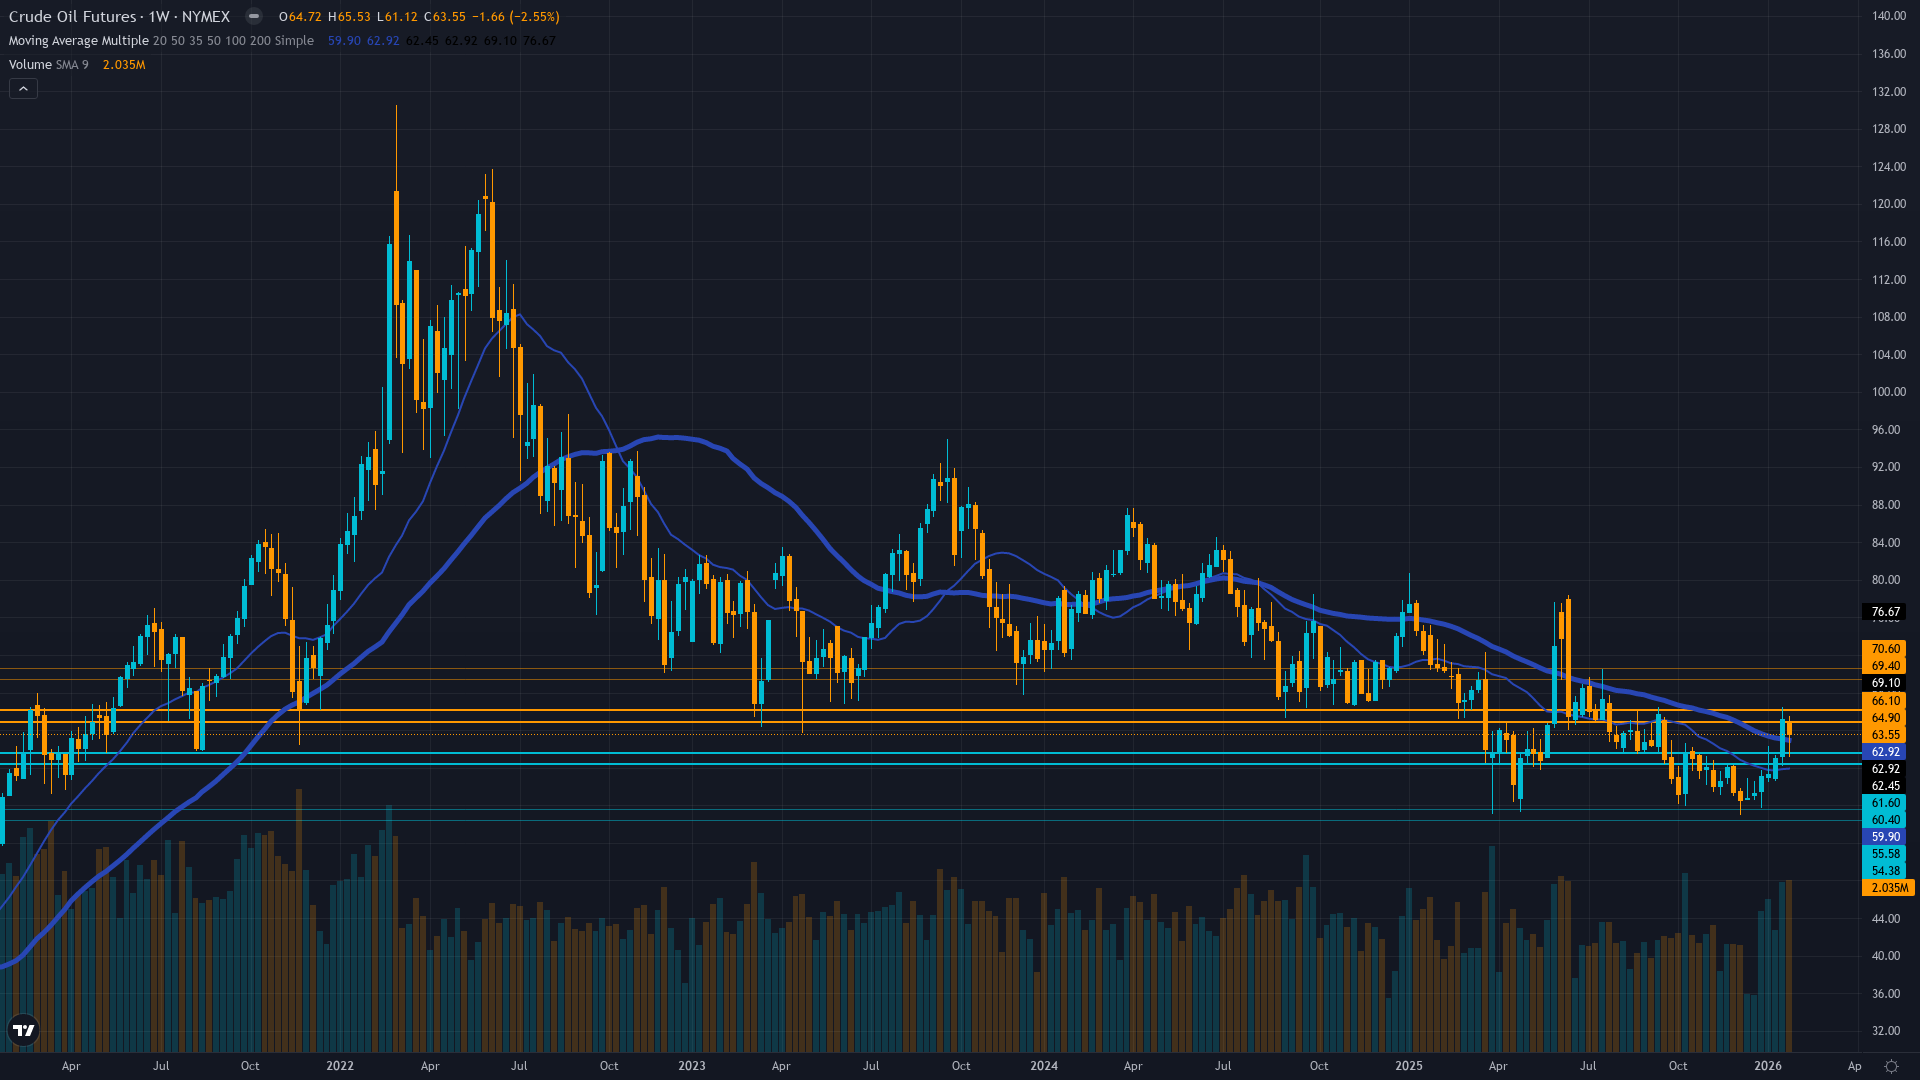The width and height of the screenshot is (1920, 1080).
Task: Click the volume value 2.035M in legend
Action: [124, 65]
